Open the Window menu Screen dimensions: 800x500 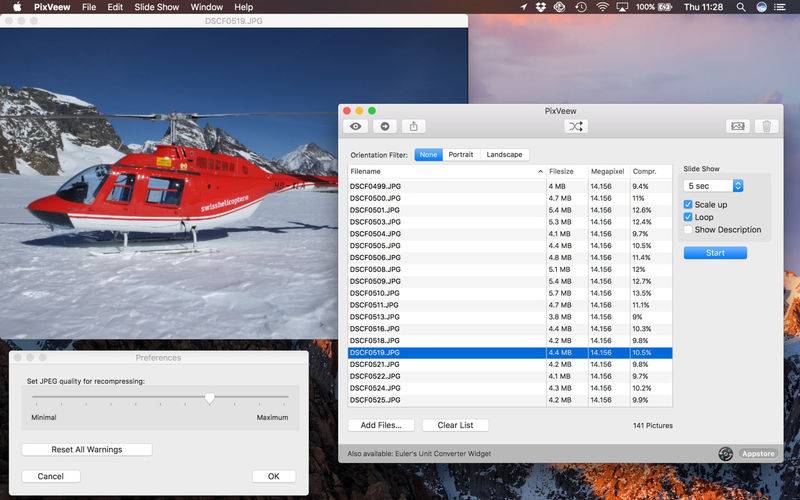206,7
